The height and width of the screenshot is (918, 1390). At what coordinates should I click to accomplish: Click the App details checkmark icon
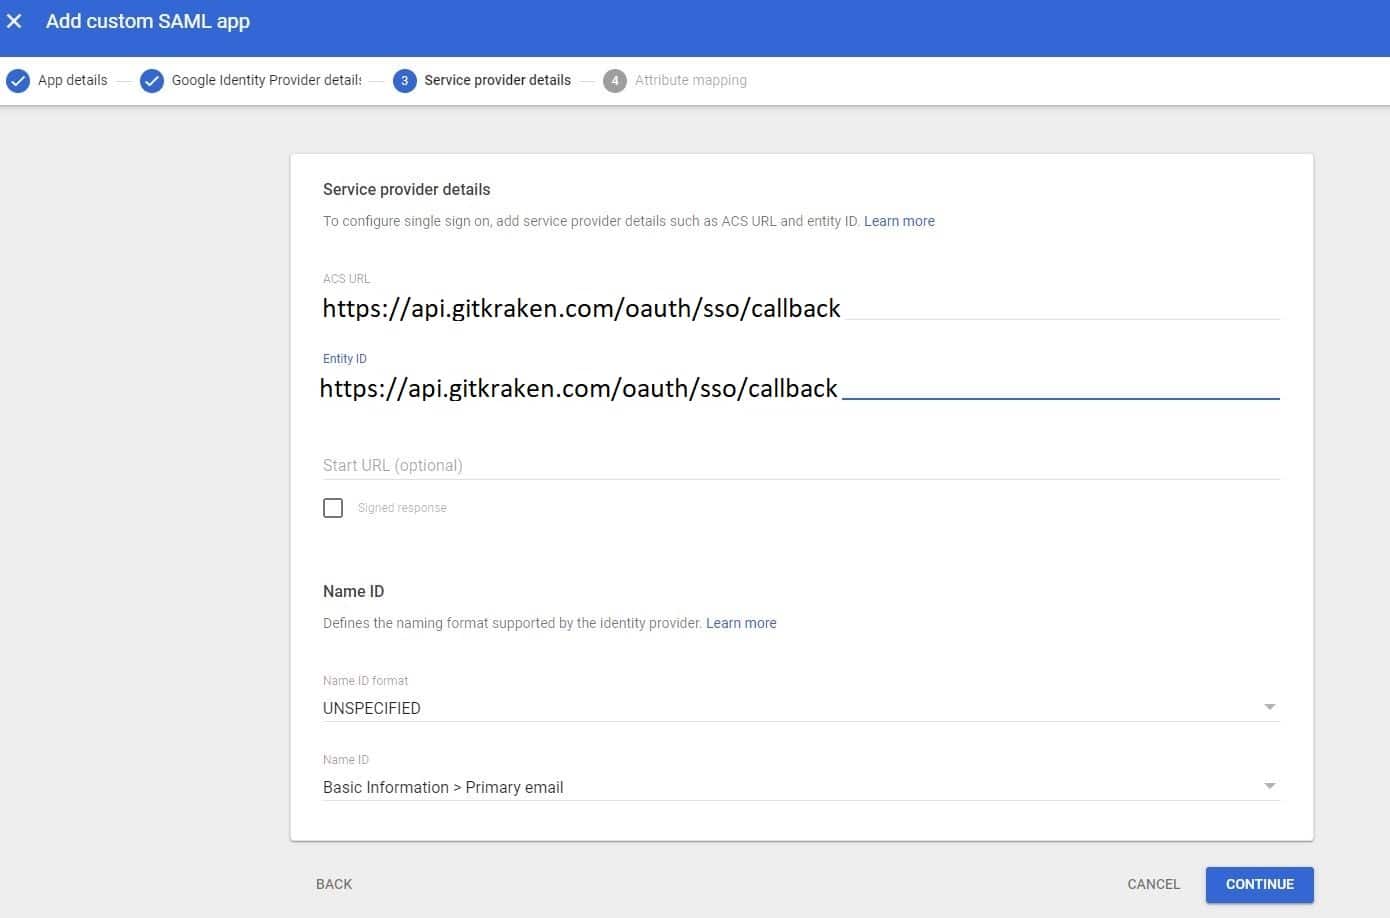pos(18,81)
